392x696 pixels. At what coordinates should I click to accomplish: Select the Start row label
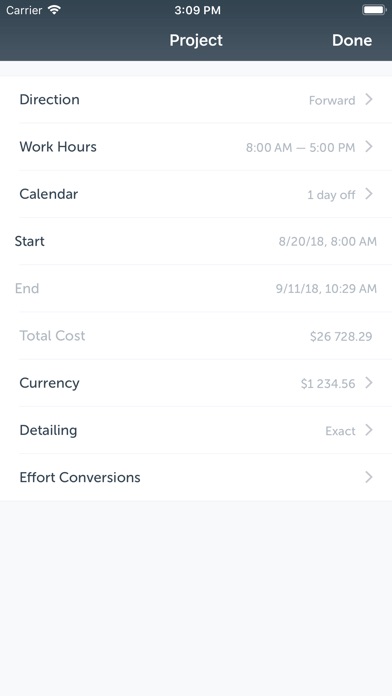pyautogui.click(x=29, y=241)
